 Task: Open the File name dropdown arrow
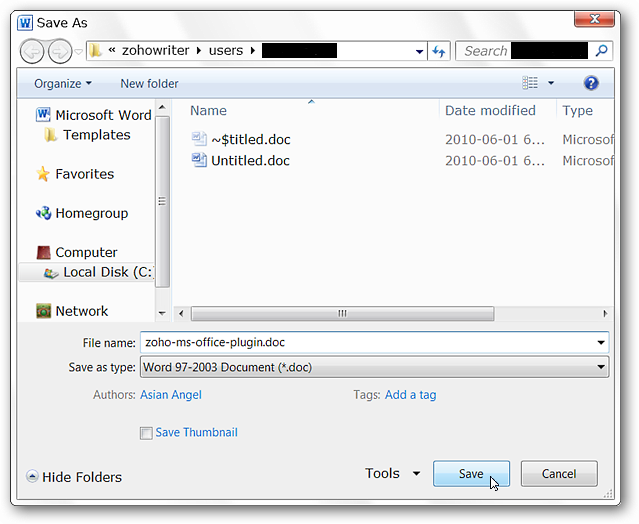pyautogui.click(x=601, y=342)
